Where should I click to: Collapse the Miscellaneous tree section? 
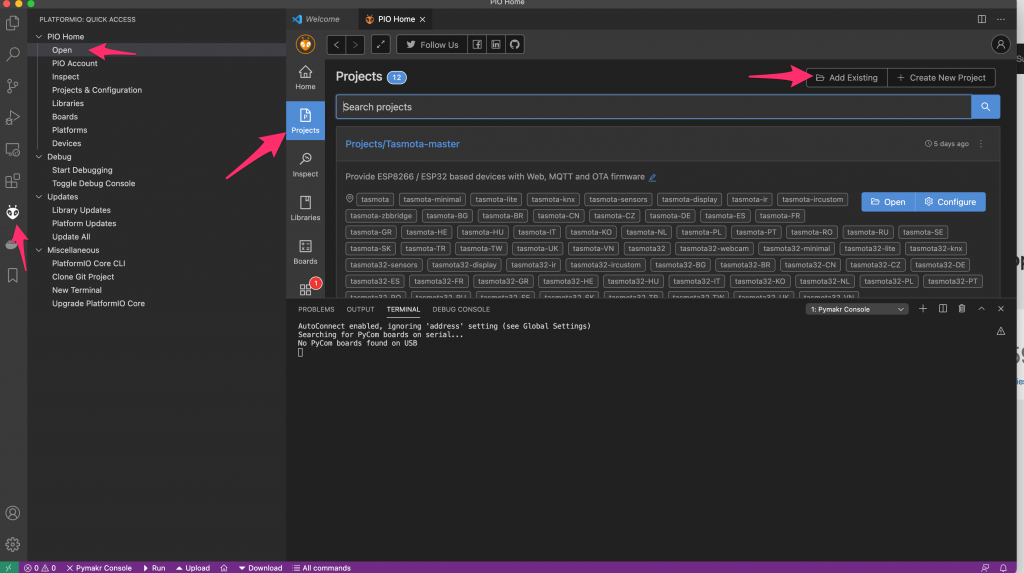click(39, 250)
